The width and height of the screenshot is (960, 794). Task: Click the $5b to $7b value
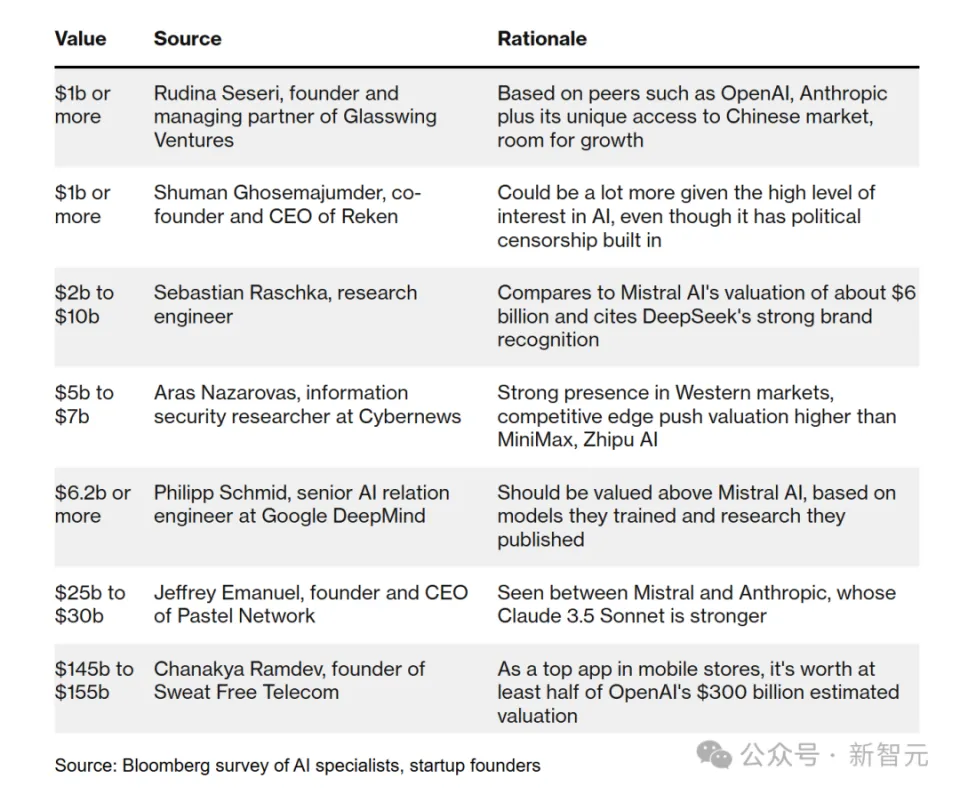pyautogui.click(x=84, y=404)
